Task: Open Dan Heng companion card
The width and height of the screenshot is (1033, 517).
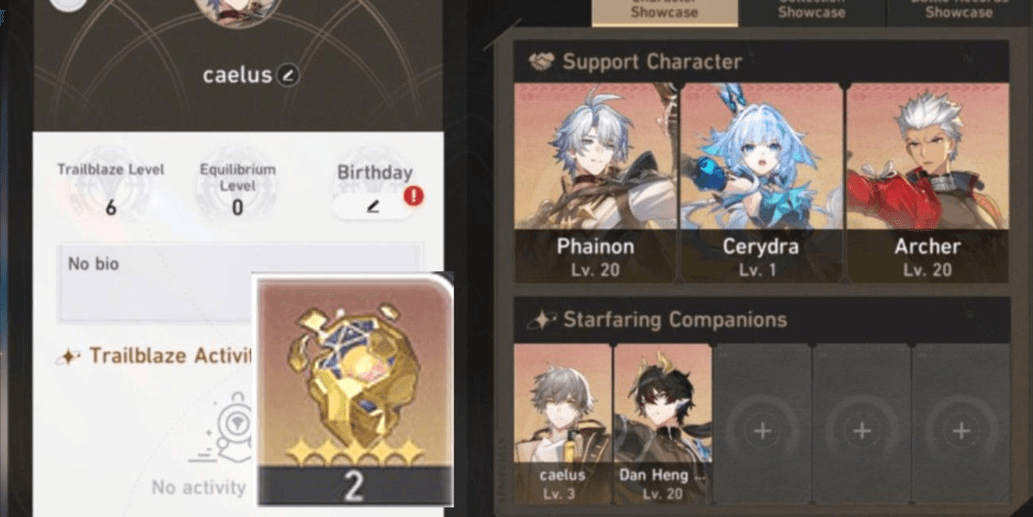Action: click(662, 423)
